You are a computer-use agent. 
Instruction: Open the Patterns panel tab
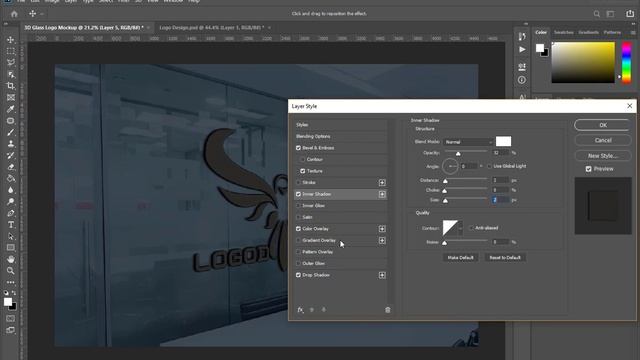[612, 32]
